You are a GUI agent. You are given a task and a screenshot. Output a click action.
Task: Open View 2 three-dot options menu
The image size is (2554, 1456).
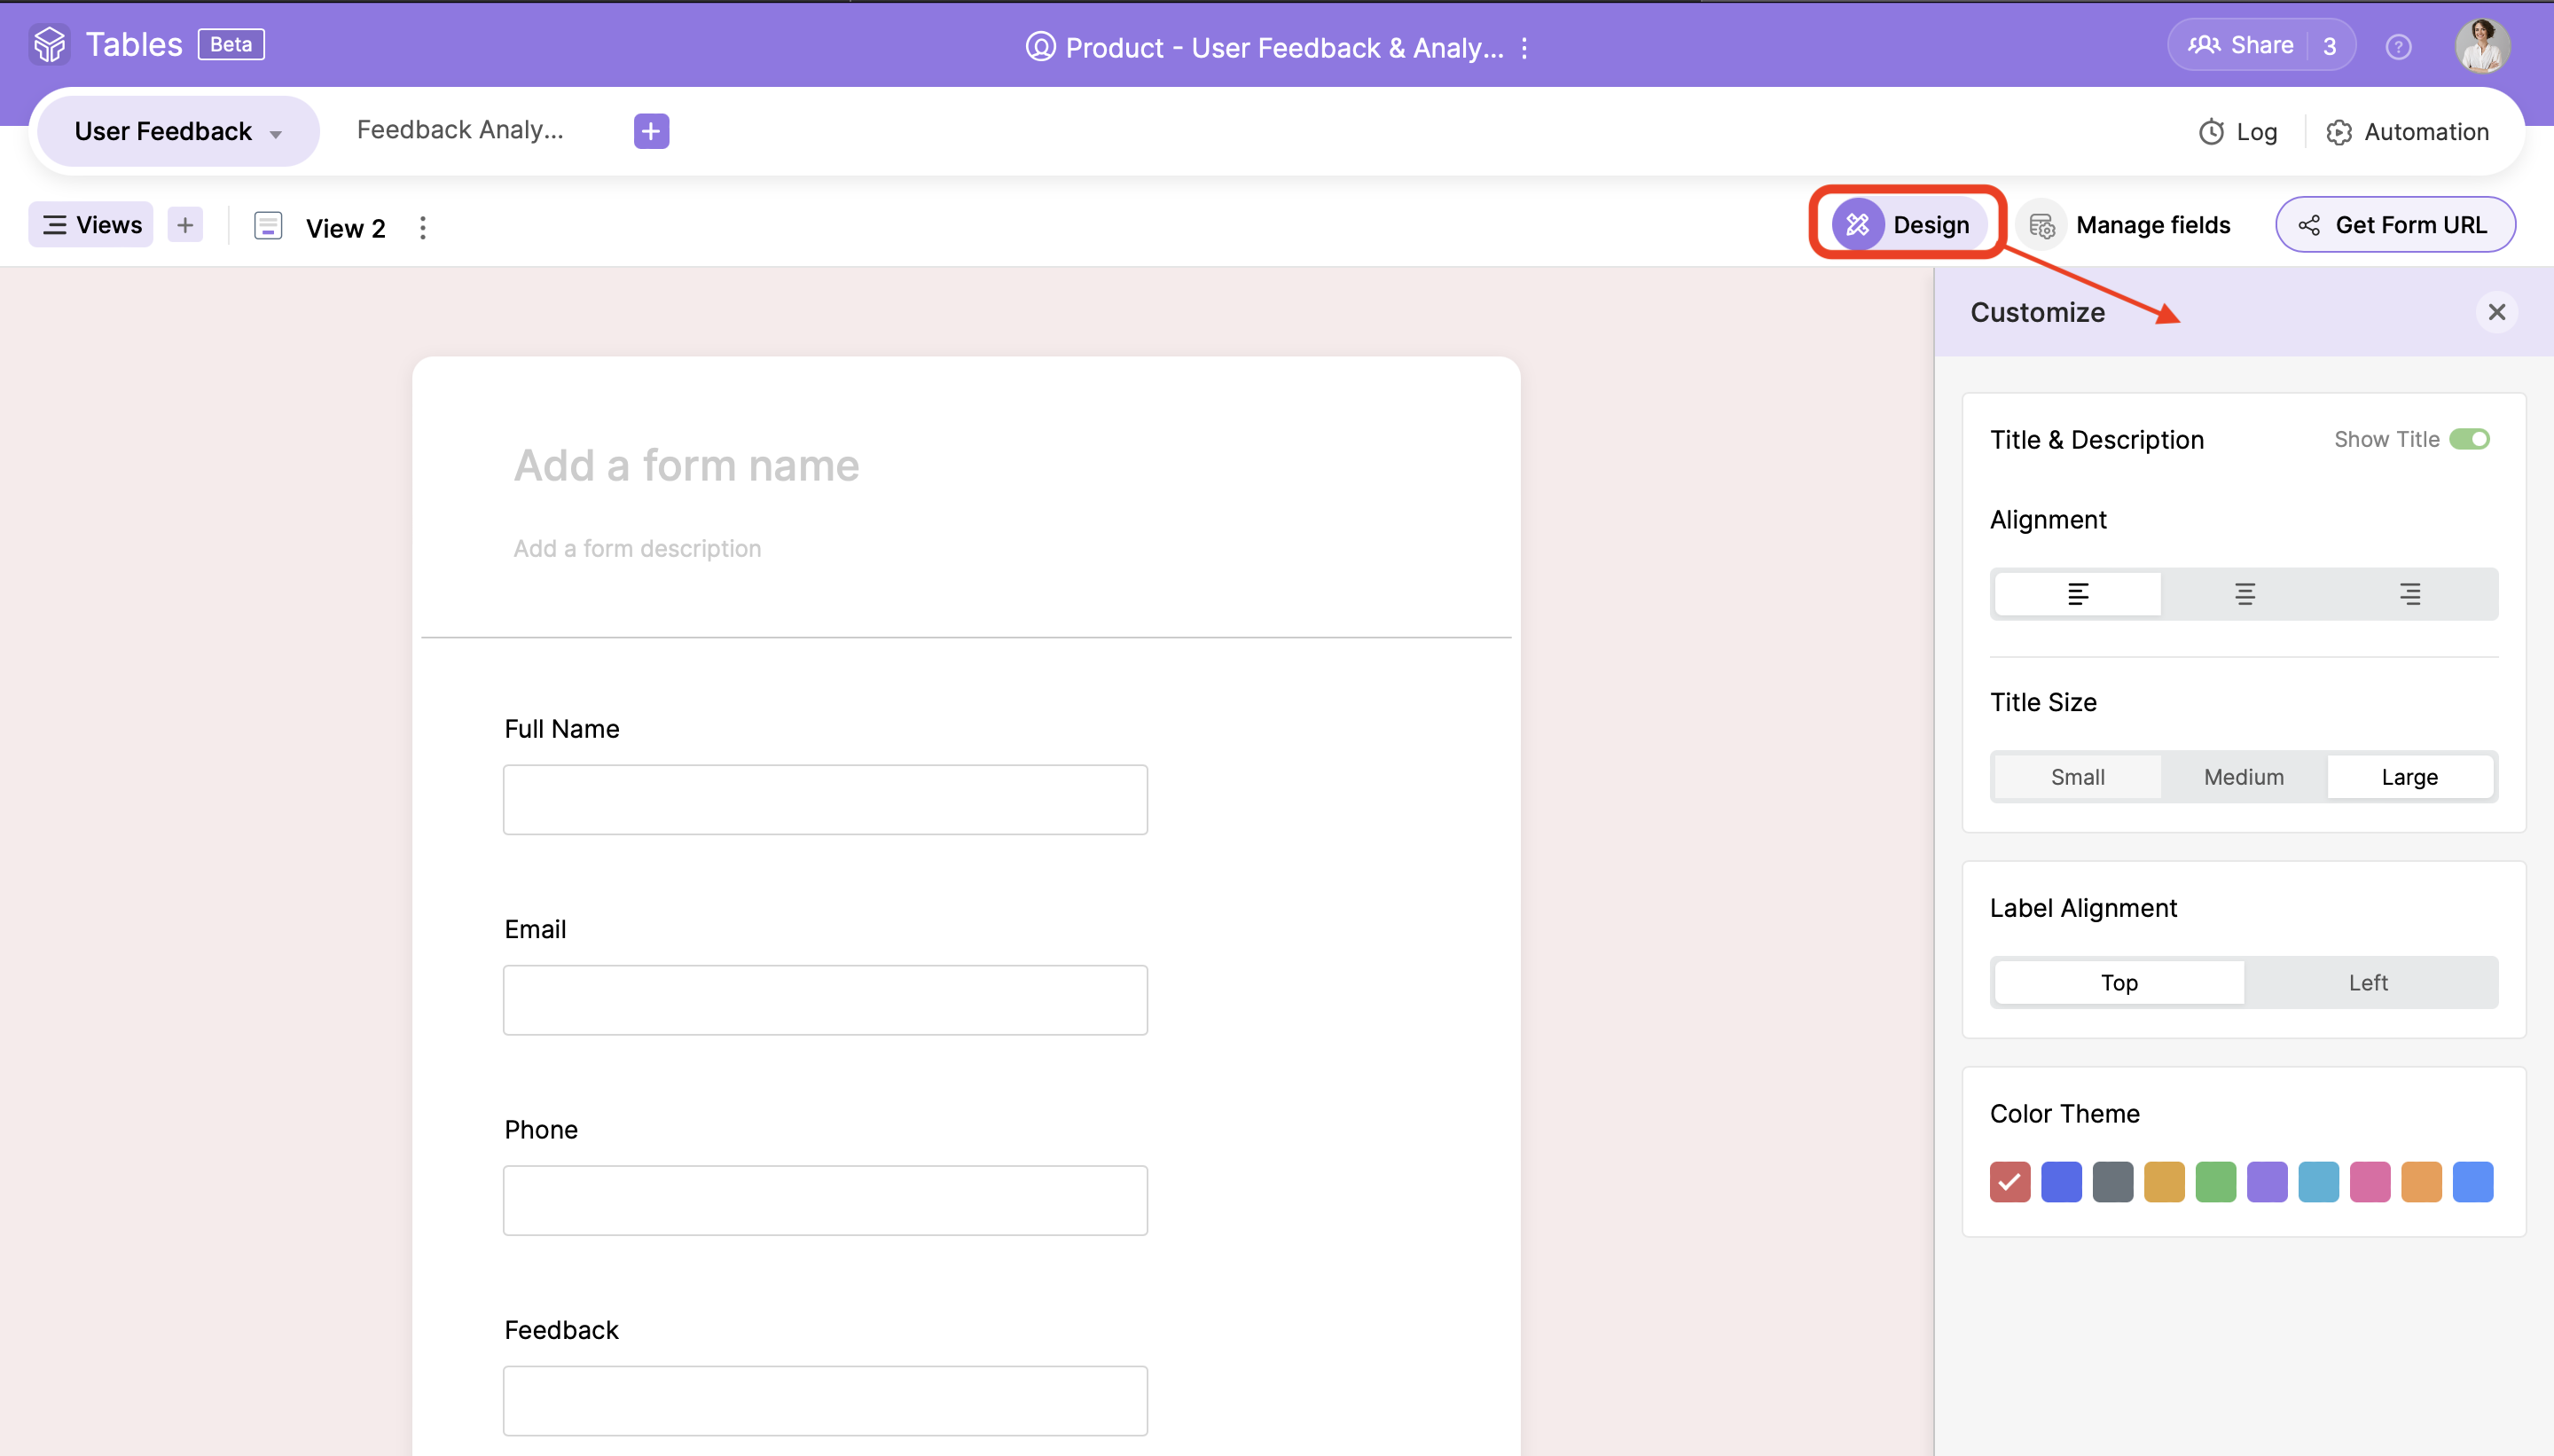click(x=423, y=228)
